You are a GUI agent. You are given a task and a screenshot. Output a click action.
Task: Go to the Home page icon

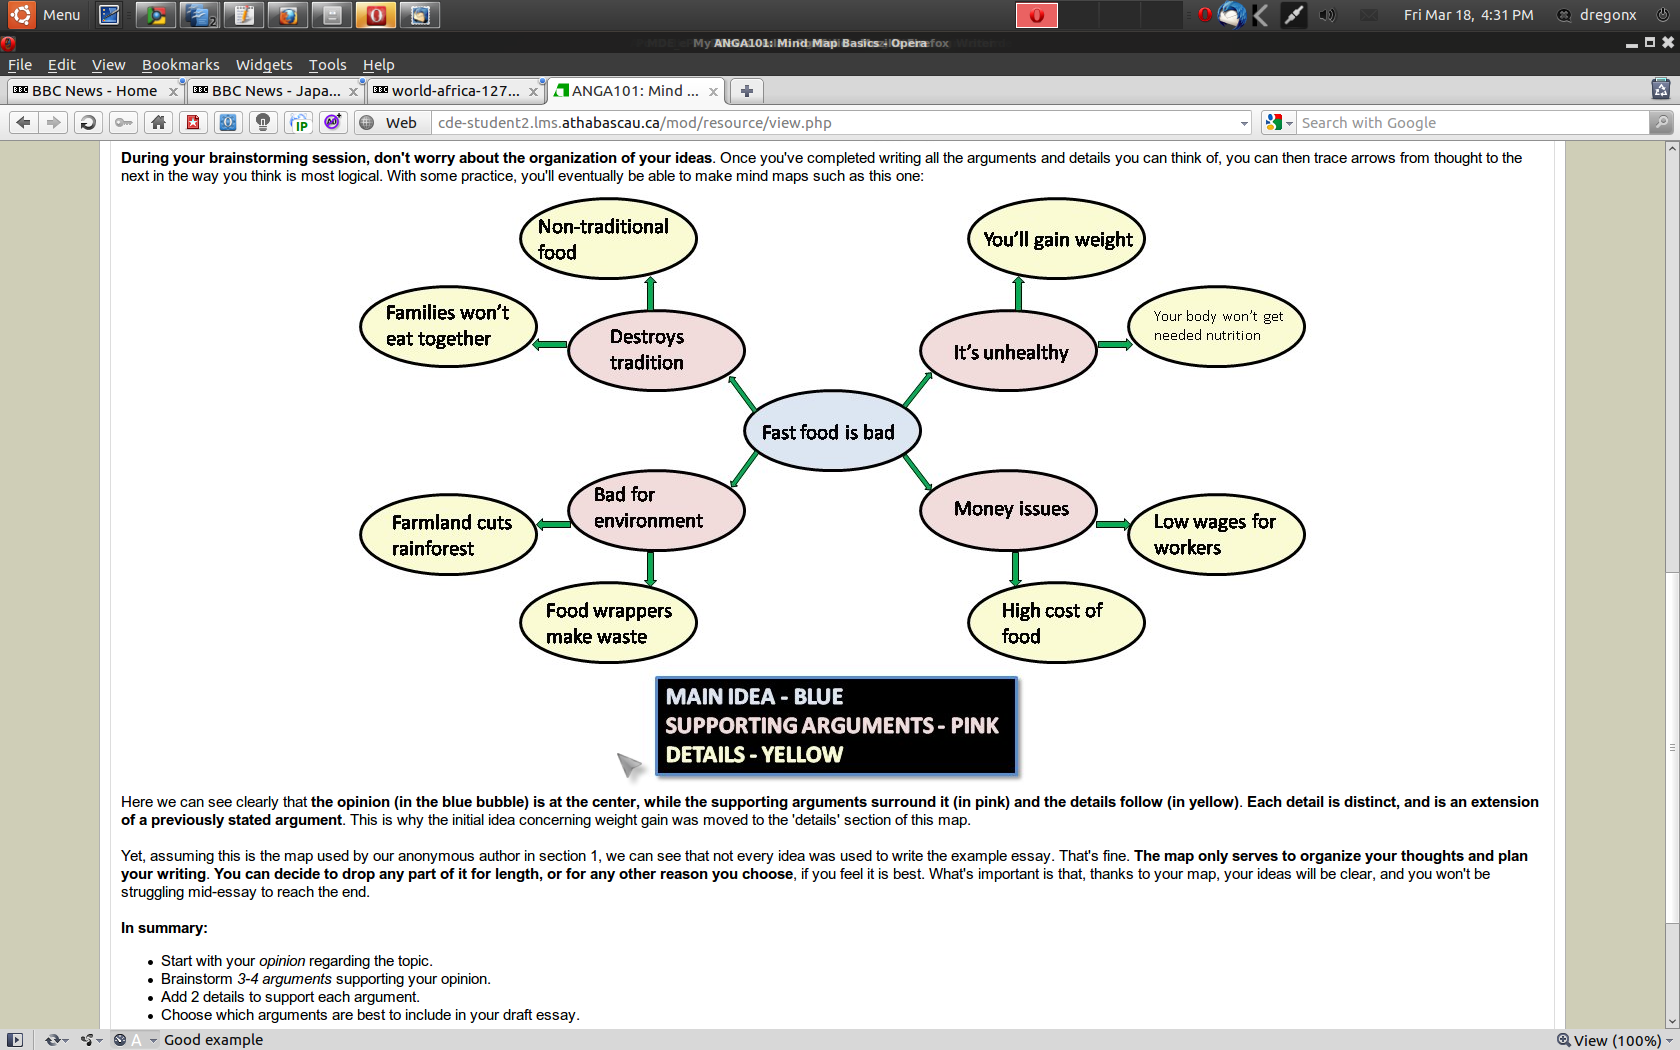click(x=158, y=122)
